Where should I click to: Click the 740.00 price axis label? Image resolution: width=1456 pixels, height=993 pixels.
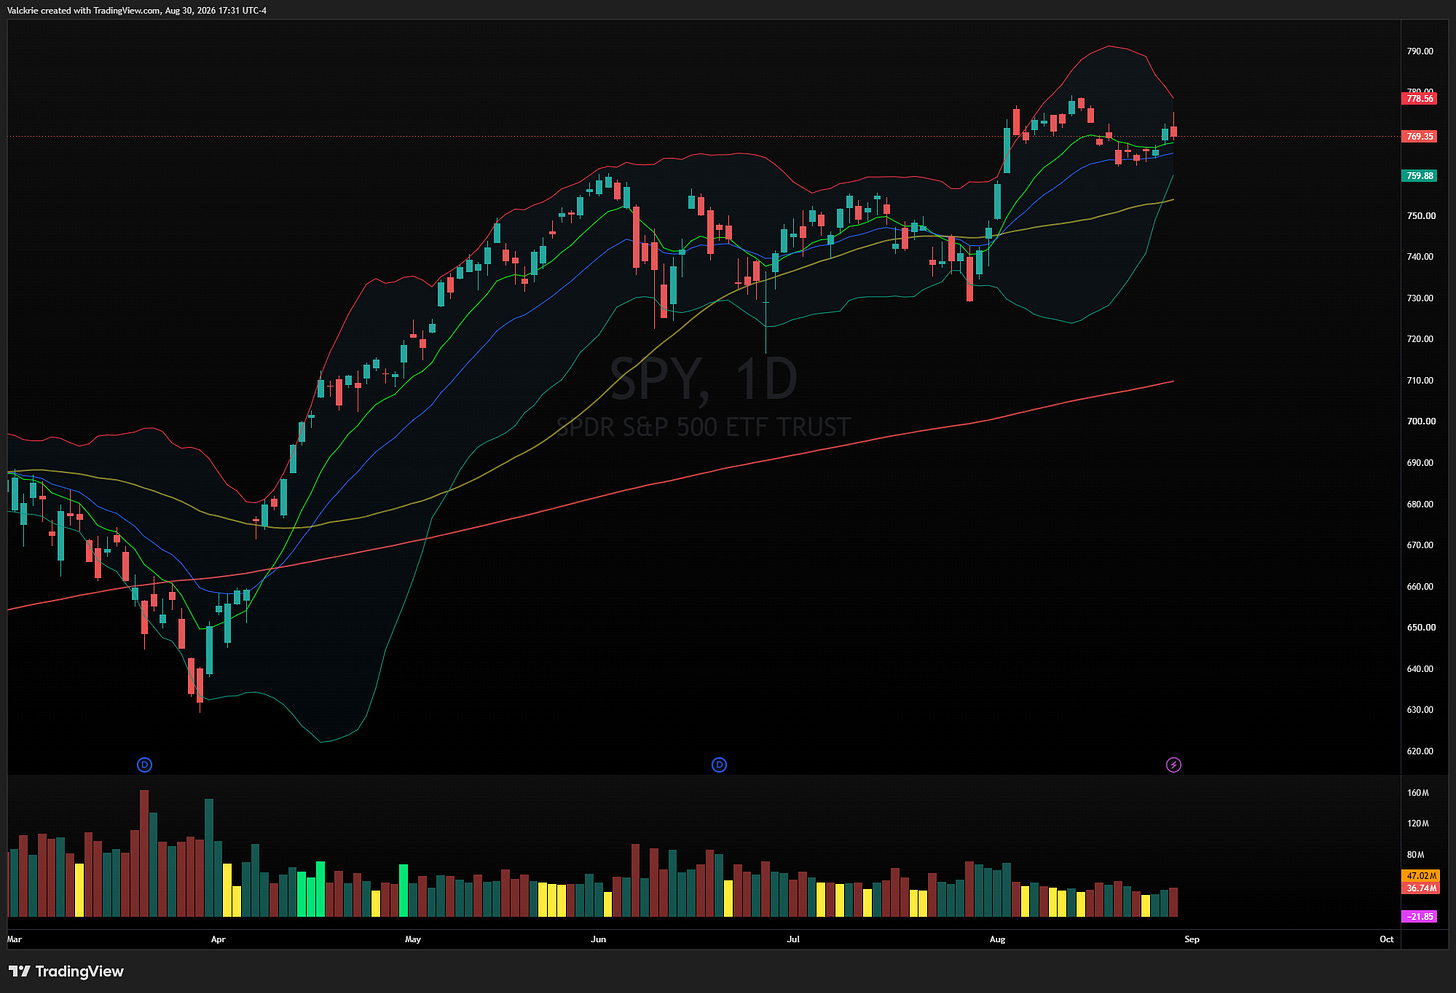[1421, 257]
